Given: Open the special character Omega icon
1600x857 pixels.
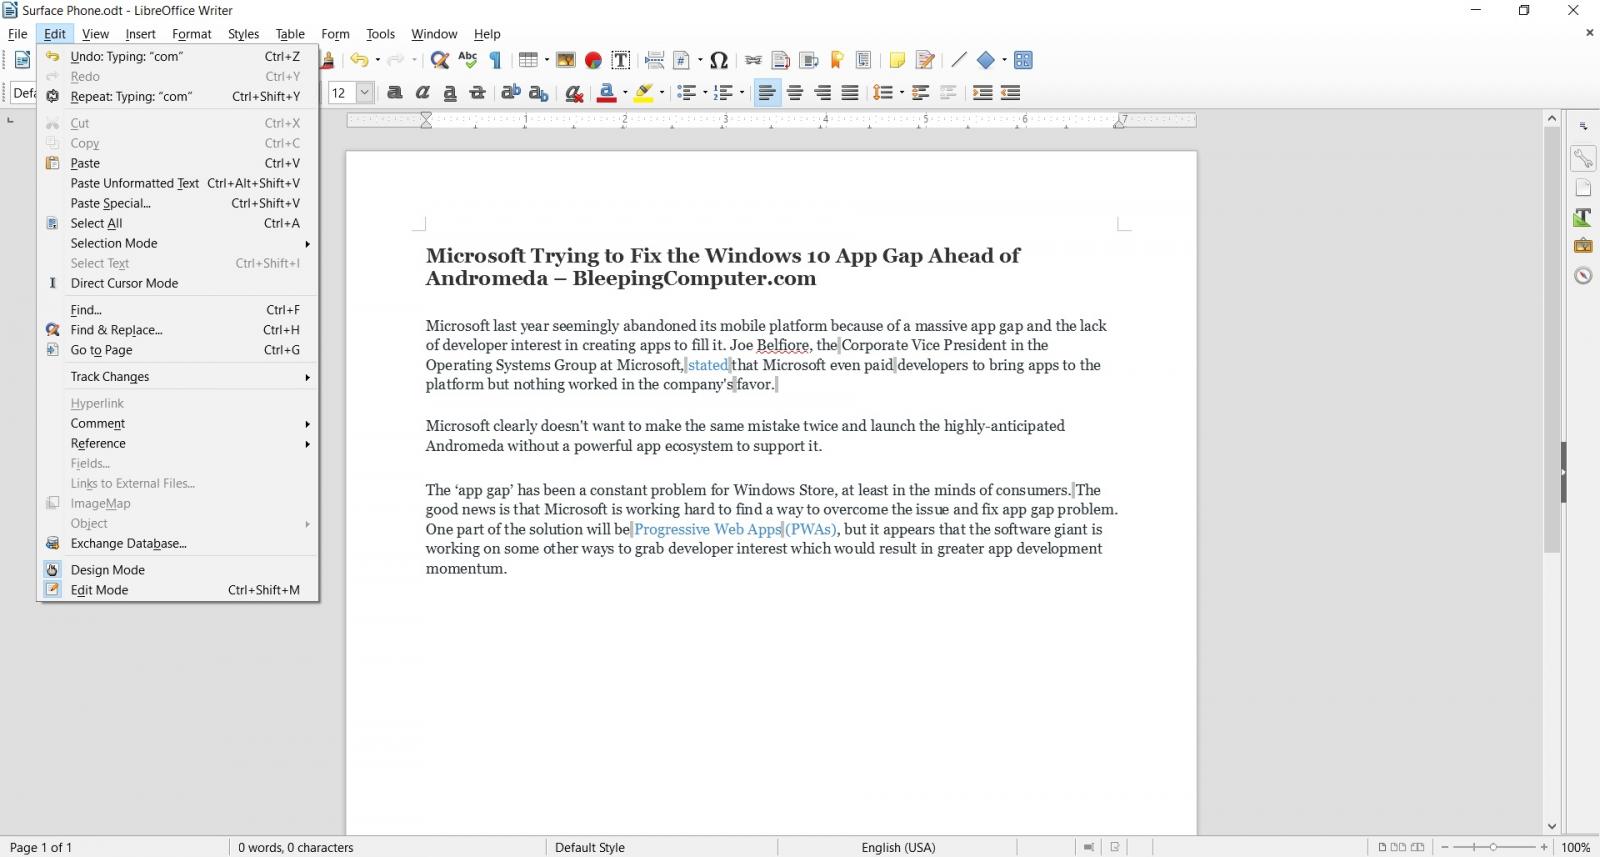Looking at the screenshot, I should tap(719, 60).
